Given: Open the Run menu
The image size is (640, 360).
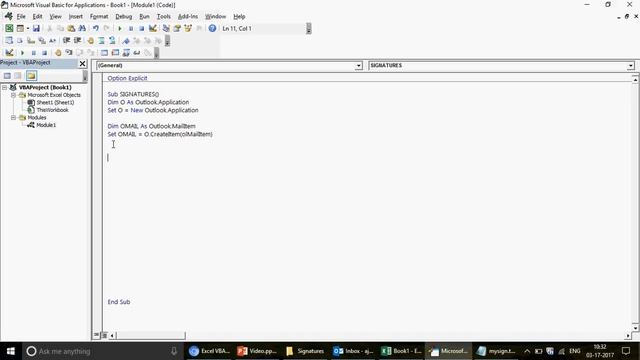Looking at the screenshot, I should [x=144, y=16].
